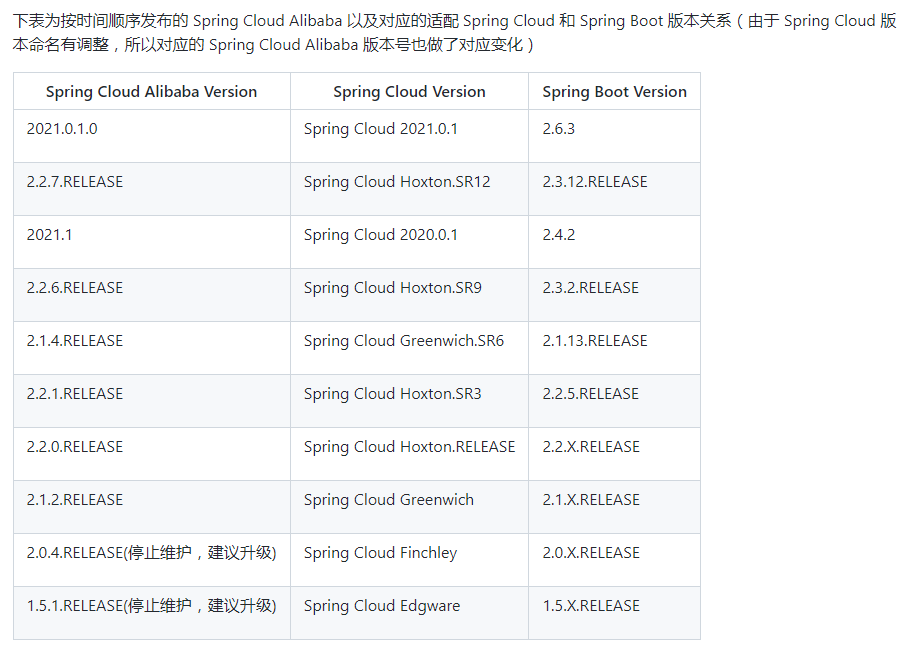Click the 2.2.X.RELEASE cell
The image size is (916, 657).
[615, 454]
